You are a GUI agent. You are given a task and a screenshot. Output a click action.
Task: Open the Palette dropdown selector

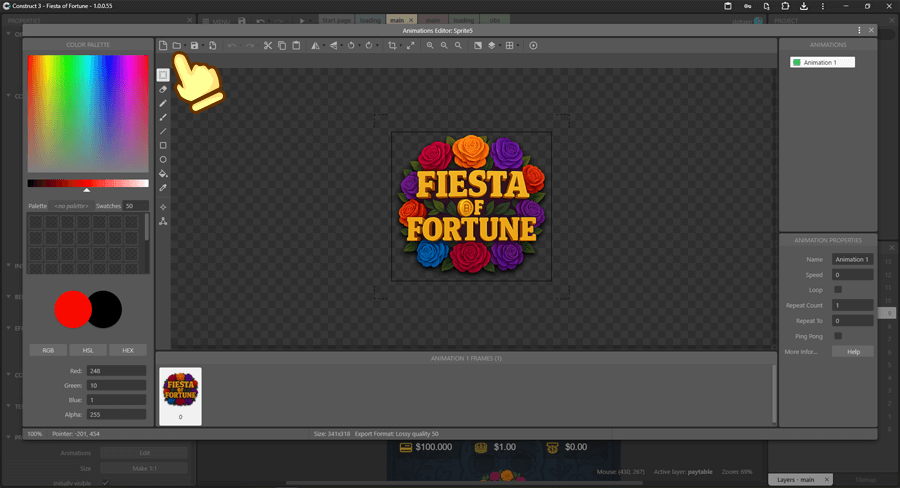(71, 206)
